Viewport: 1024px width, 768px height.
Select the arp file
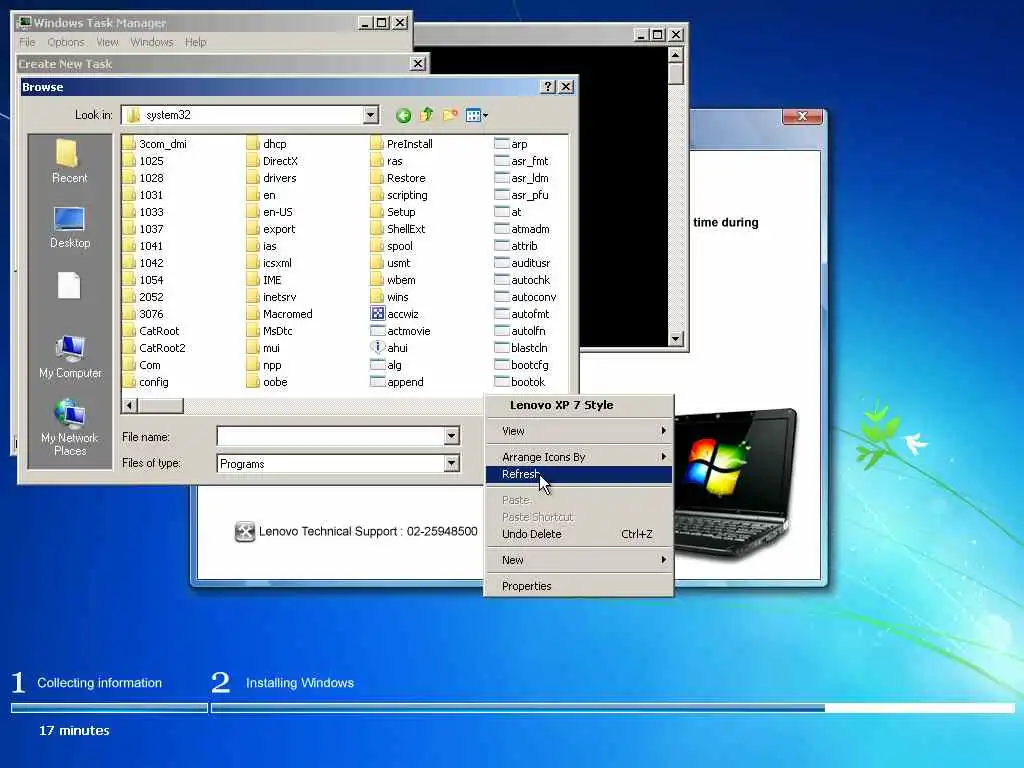[511, 144]
